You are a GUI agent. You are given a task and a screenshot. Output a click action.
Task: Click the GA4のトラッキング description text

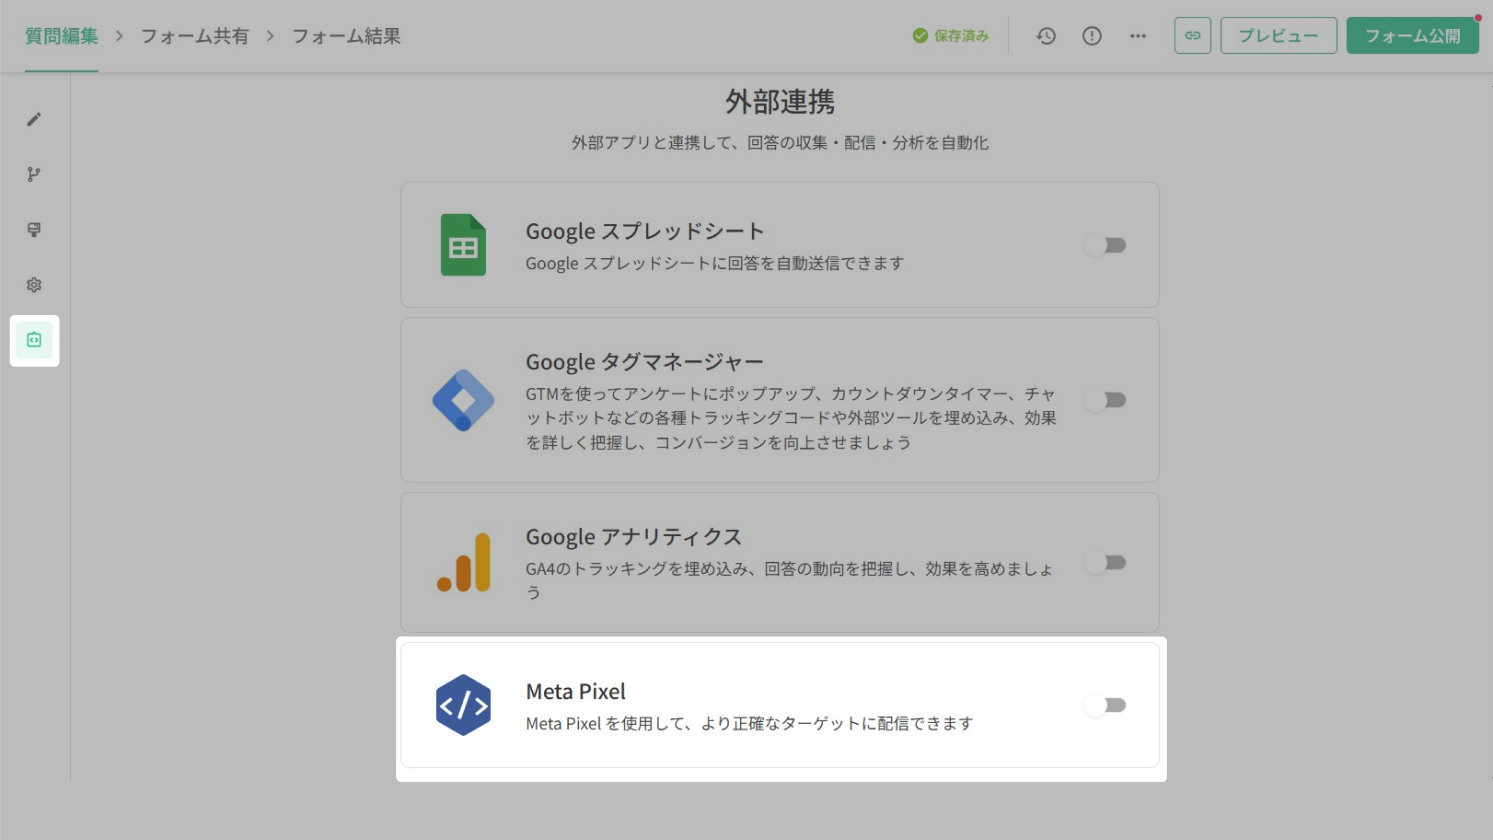pos(790,580)
